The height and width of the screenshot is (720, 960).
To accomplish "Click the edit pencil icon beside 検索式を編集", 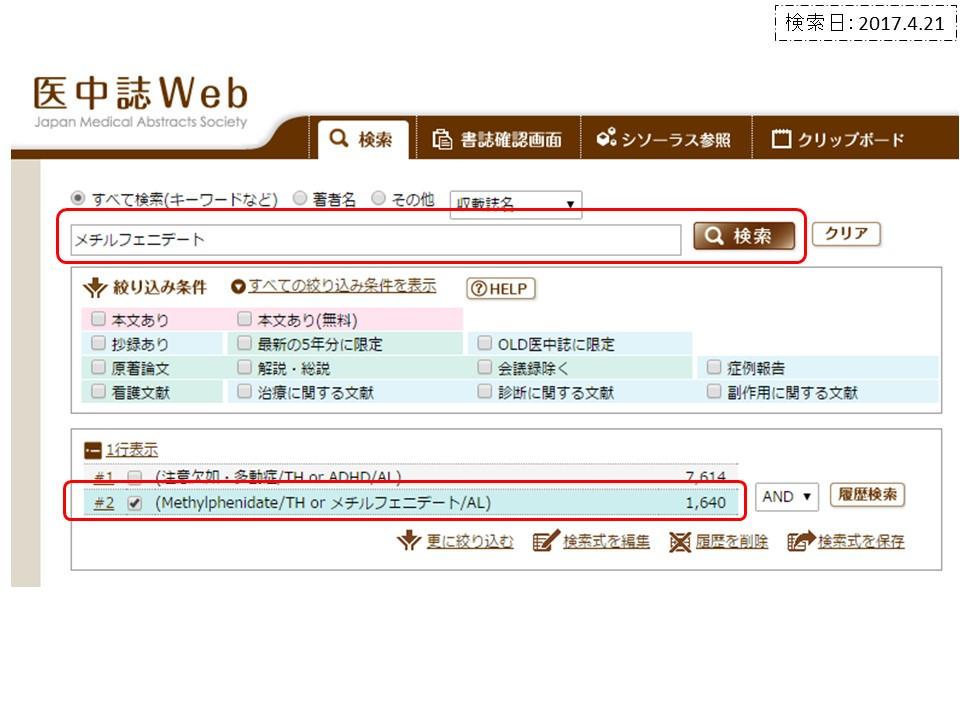I will click(x=546, y=541).
